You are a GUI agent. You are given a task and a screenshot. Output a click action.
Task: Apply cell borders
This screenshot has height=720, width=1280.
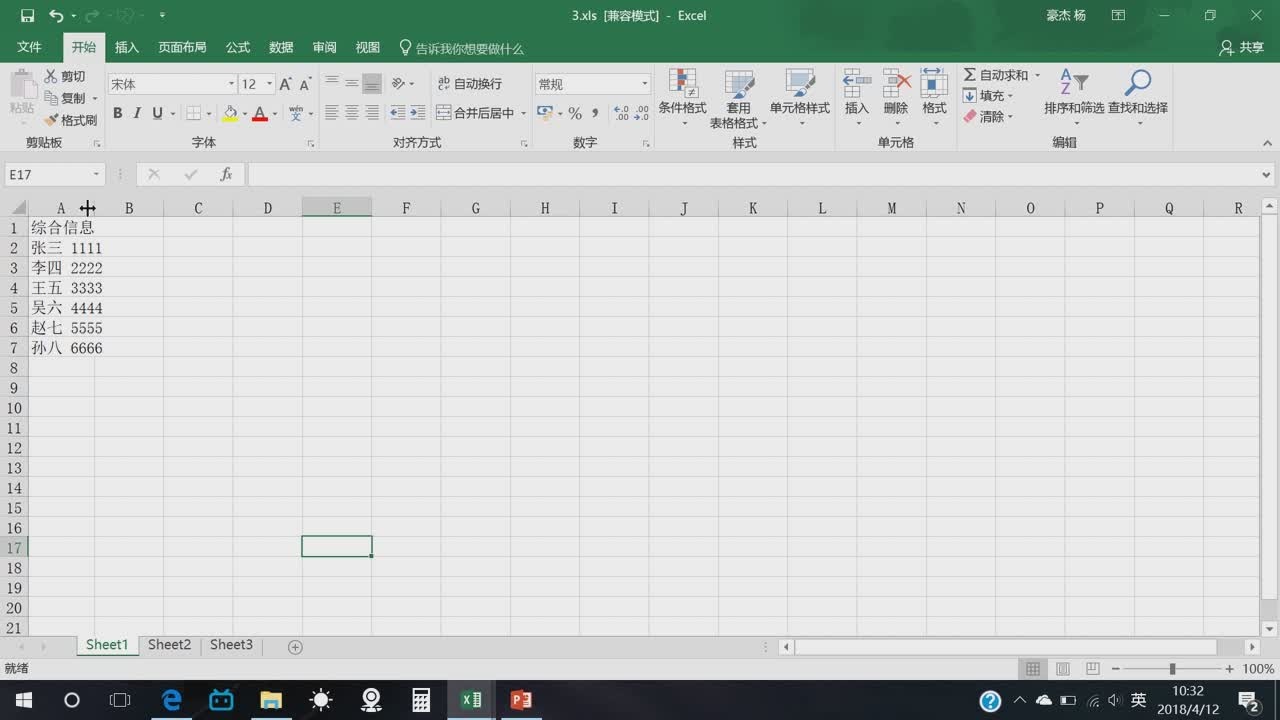(194, 113)
